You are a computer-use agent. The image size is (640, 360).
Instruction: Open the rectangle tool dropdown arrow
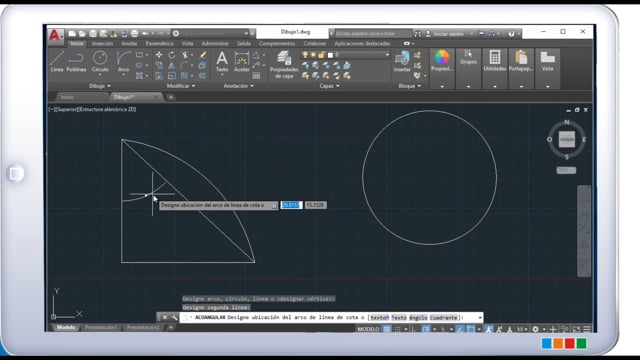tap(147, 55)
